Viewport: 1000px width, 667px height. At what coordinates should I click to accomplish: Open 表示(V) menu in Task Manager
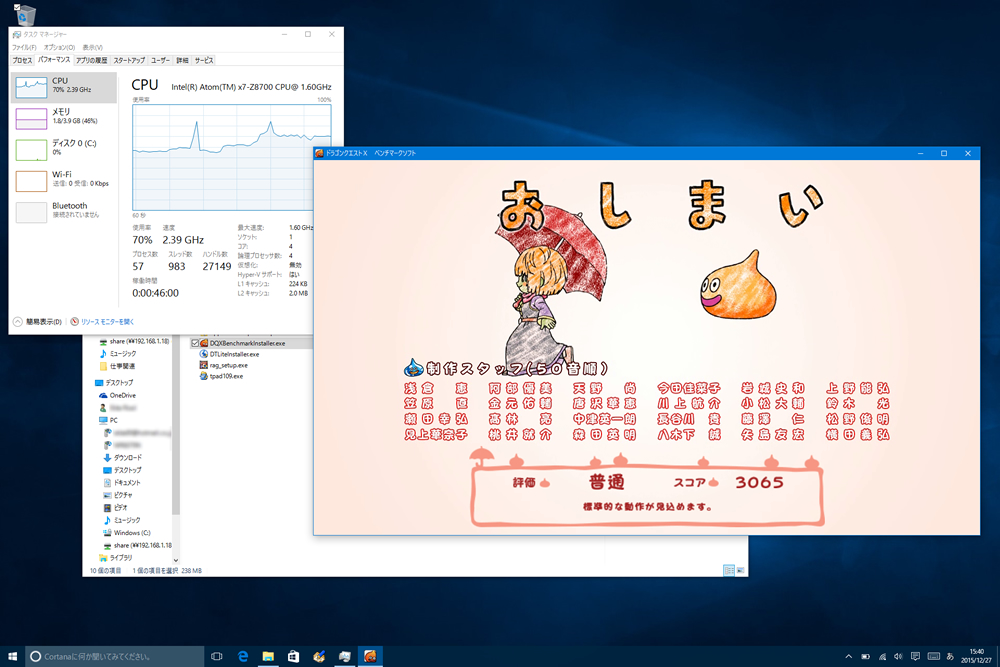click(92, 47)
